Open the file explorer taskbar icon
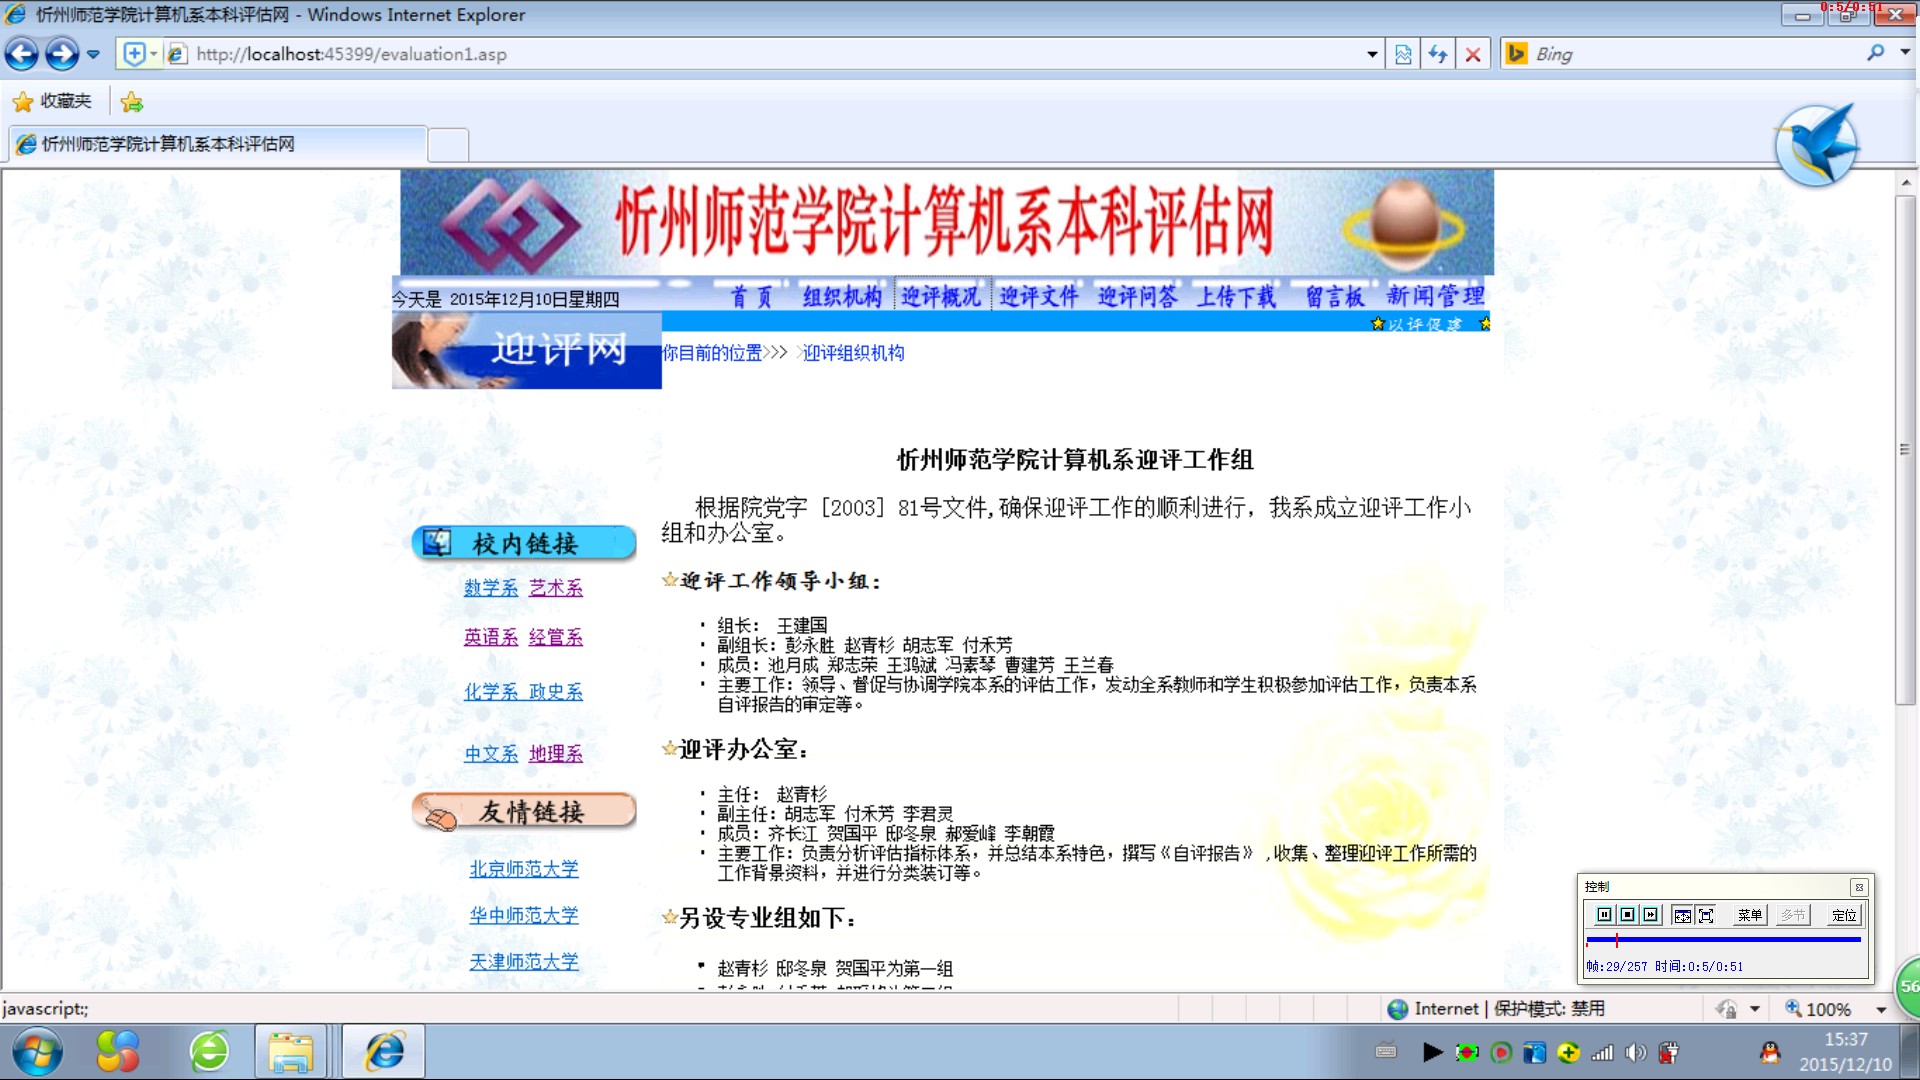Image resolution: width=1920 pixels, height=1080 pixels. (290, 1052)
